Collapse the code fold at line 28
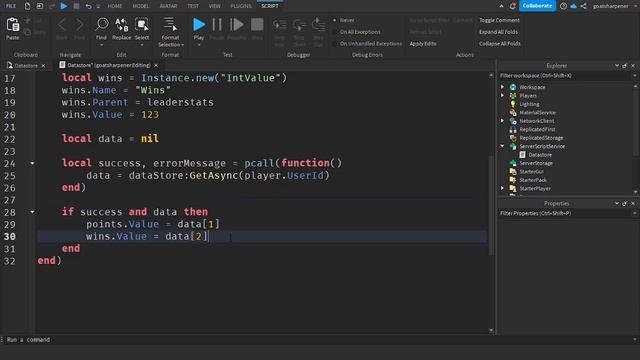This screenshot has height=360, width=640. tap(32, 212)
